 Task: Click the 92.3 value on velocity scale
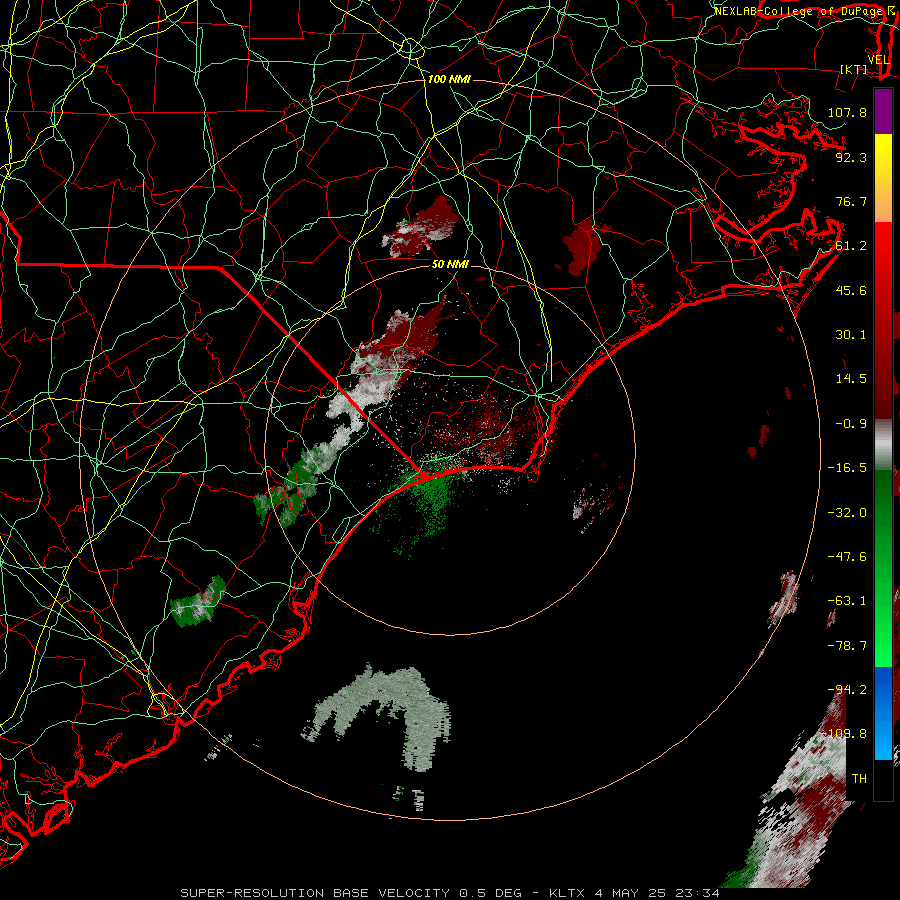point(851,157)
